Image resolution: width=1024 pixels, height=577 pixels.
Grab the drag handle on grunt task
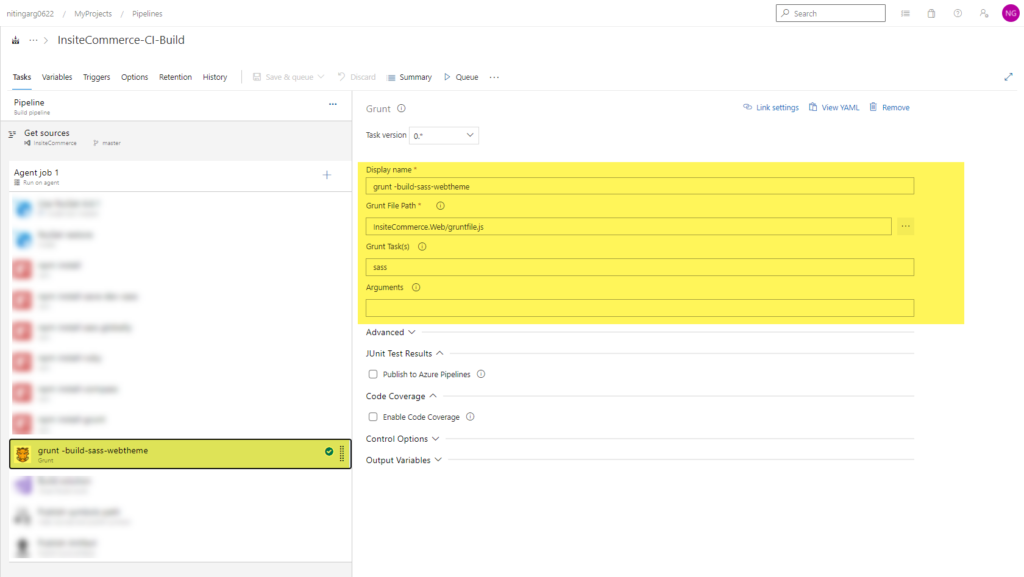click(x=342, y=454)
